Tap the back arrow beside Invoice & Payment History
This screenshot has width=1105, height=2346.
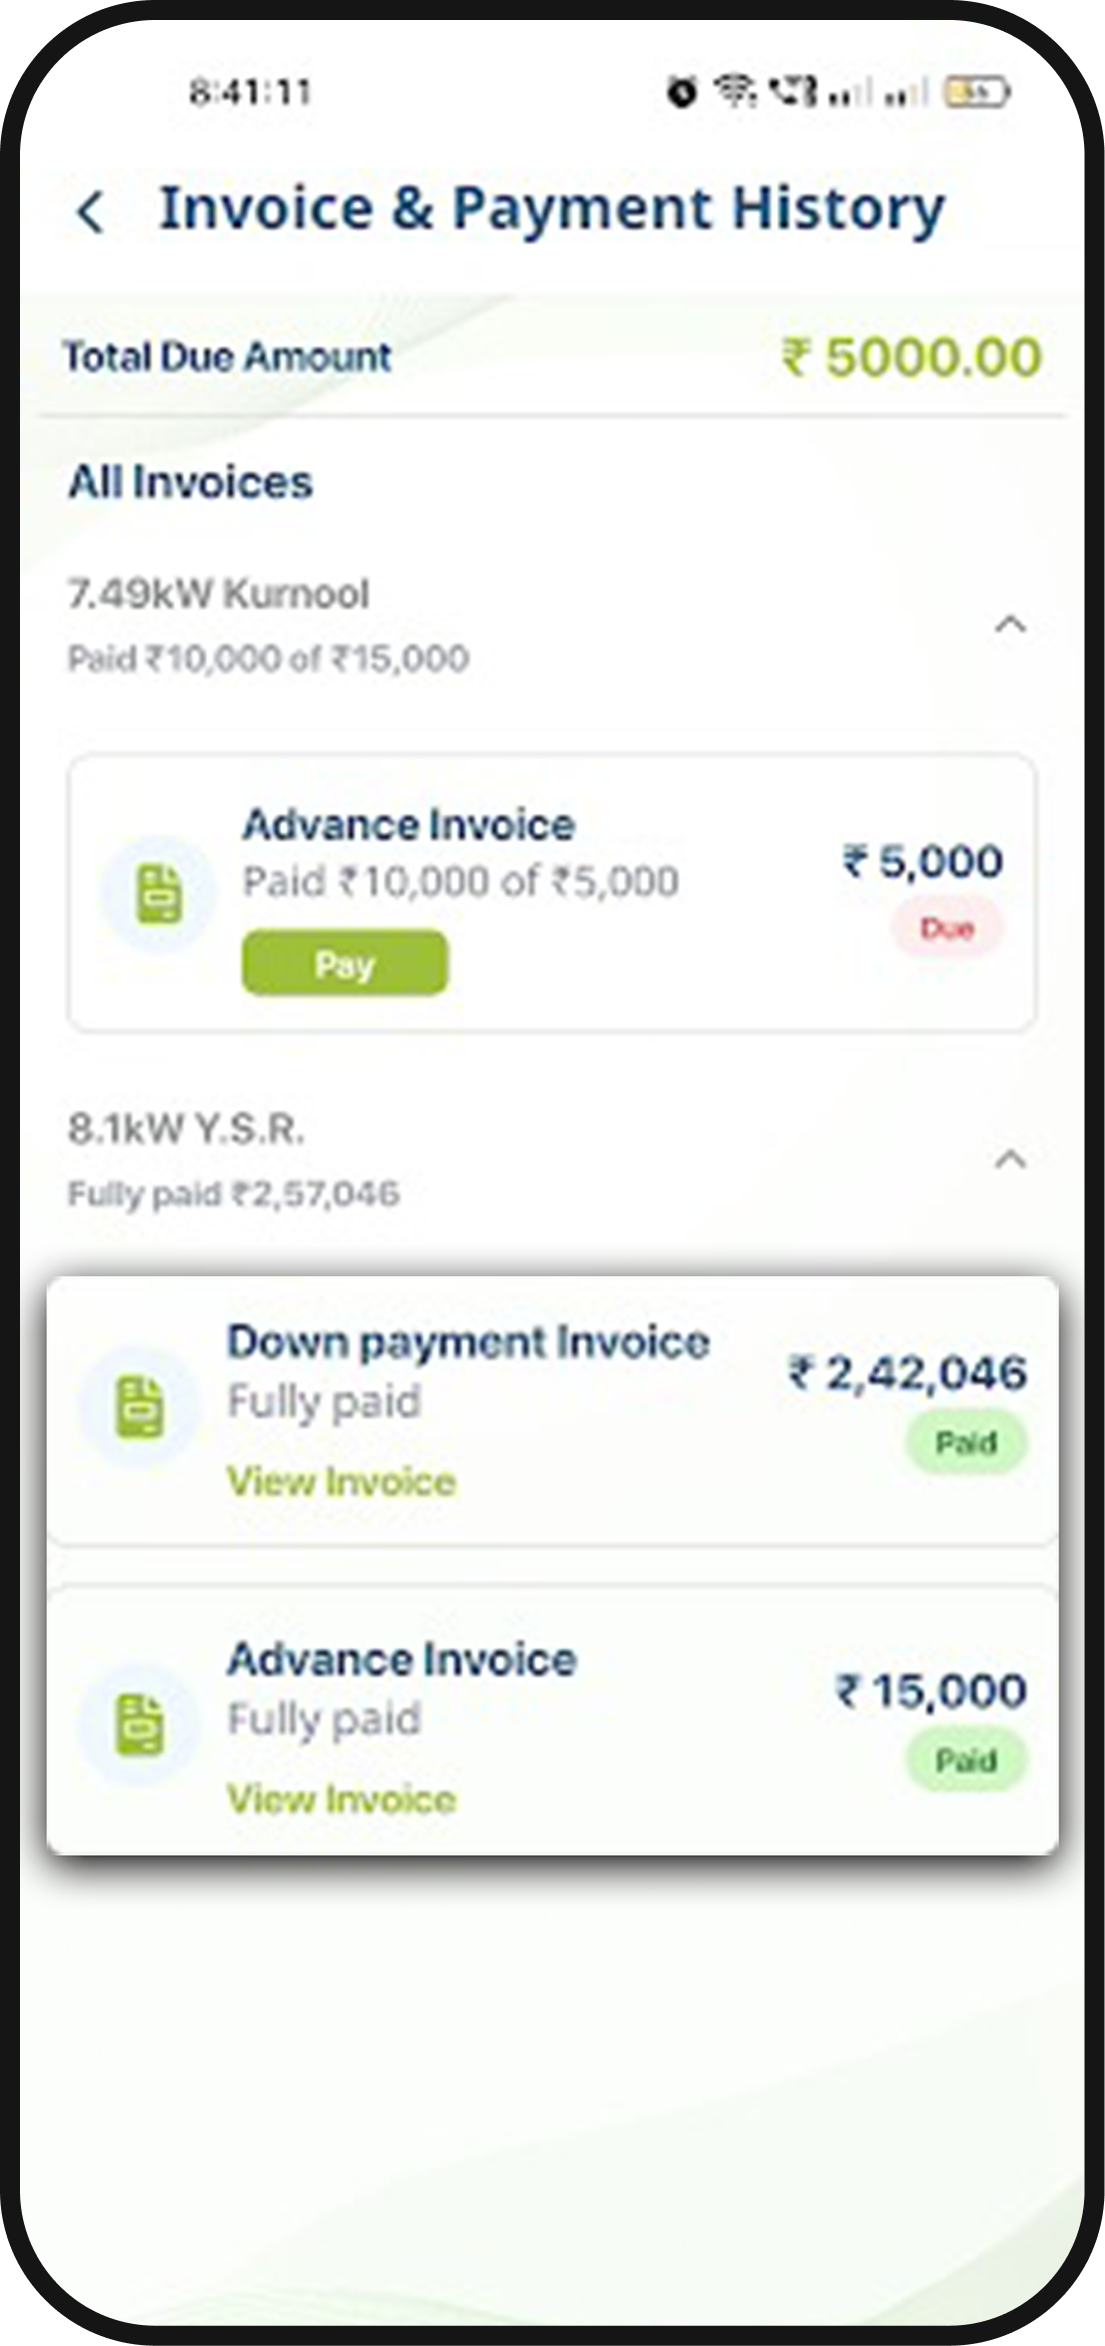91,212
